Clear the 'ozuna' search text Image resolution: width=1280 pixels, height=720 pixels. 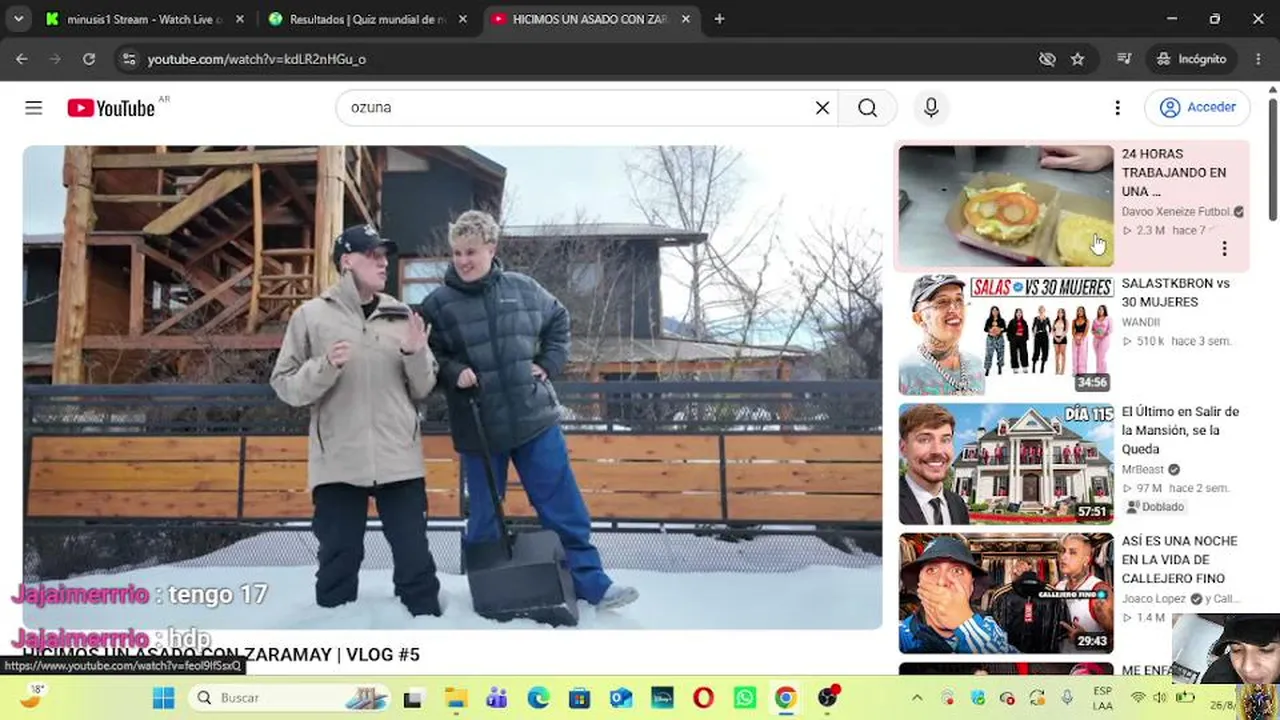(822, 108)
